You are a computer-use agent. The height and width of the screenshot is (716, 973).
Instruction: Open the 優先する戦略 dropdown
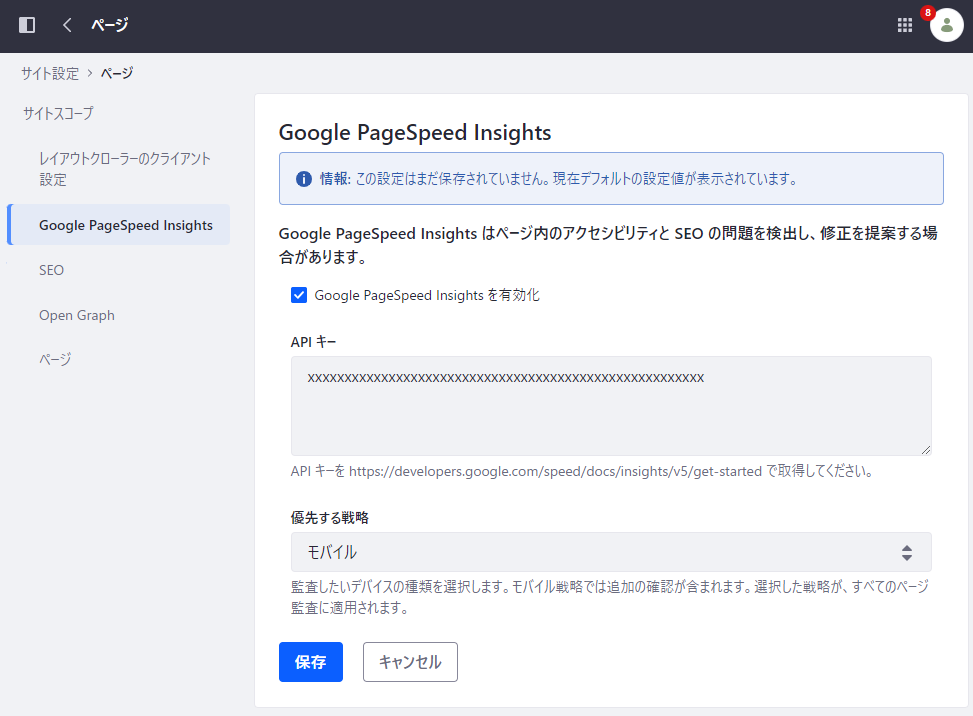tap(610, 552)
